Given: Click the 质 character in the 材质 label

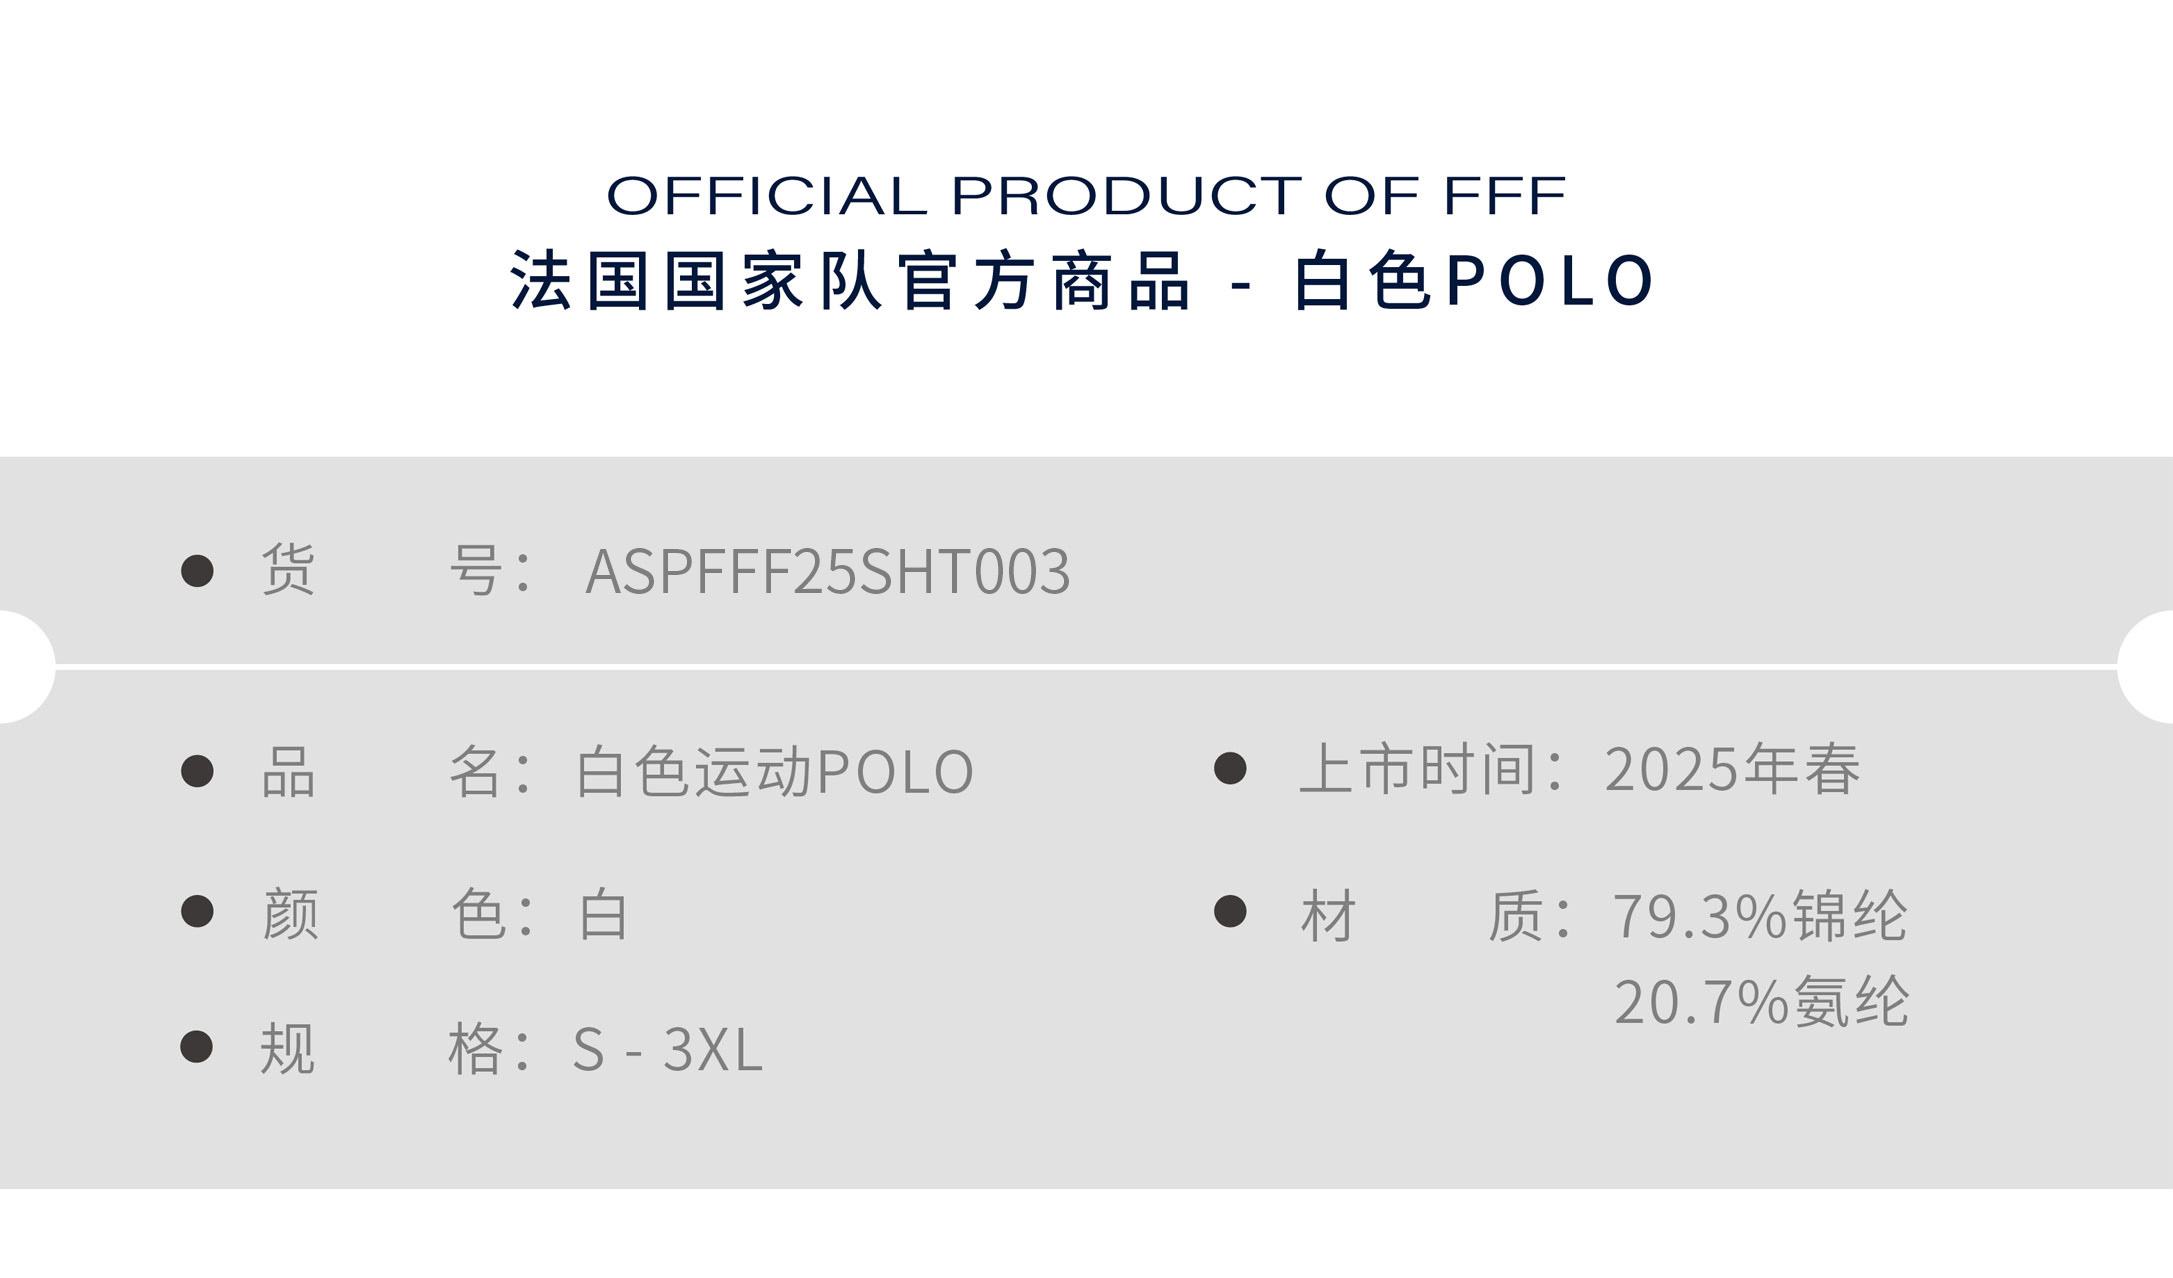Looking at the screenshot, I should (1515, 915).
